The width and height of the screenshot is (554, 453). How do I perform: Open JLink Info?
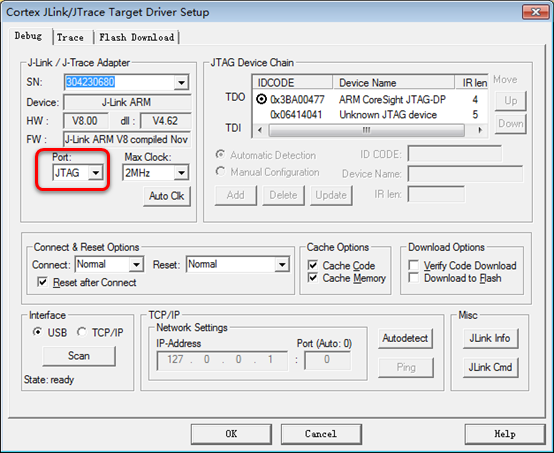click(490, 339)
